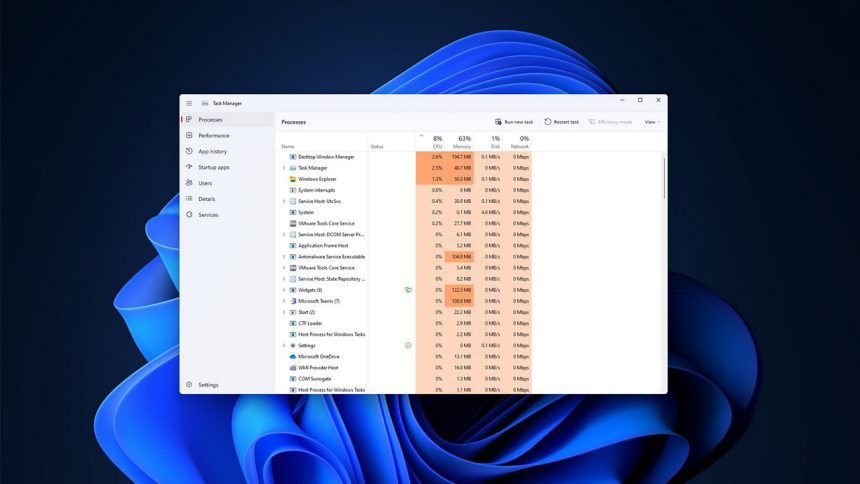
Task: Click the CTF Loader process icon
Action: tap(293, 323)
